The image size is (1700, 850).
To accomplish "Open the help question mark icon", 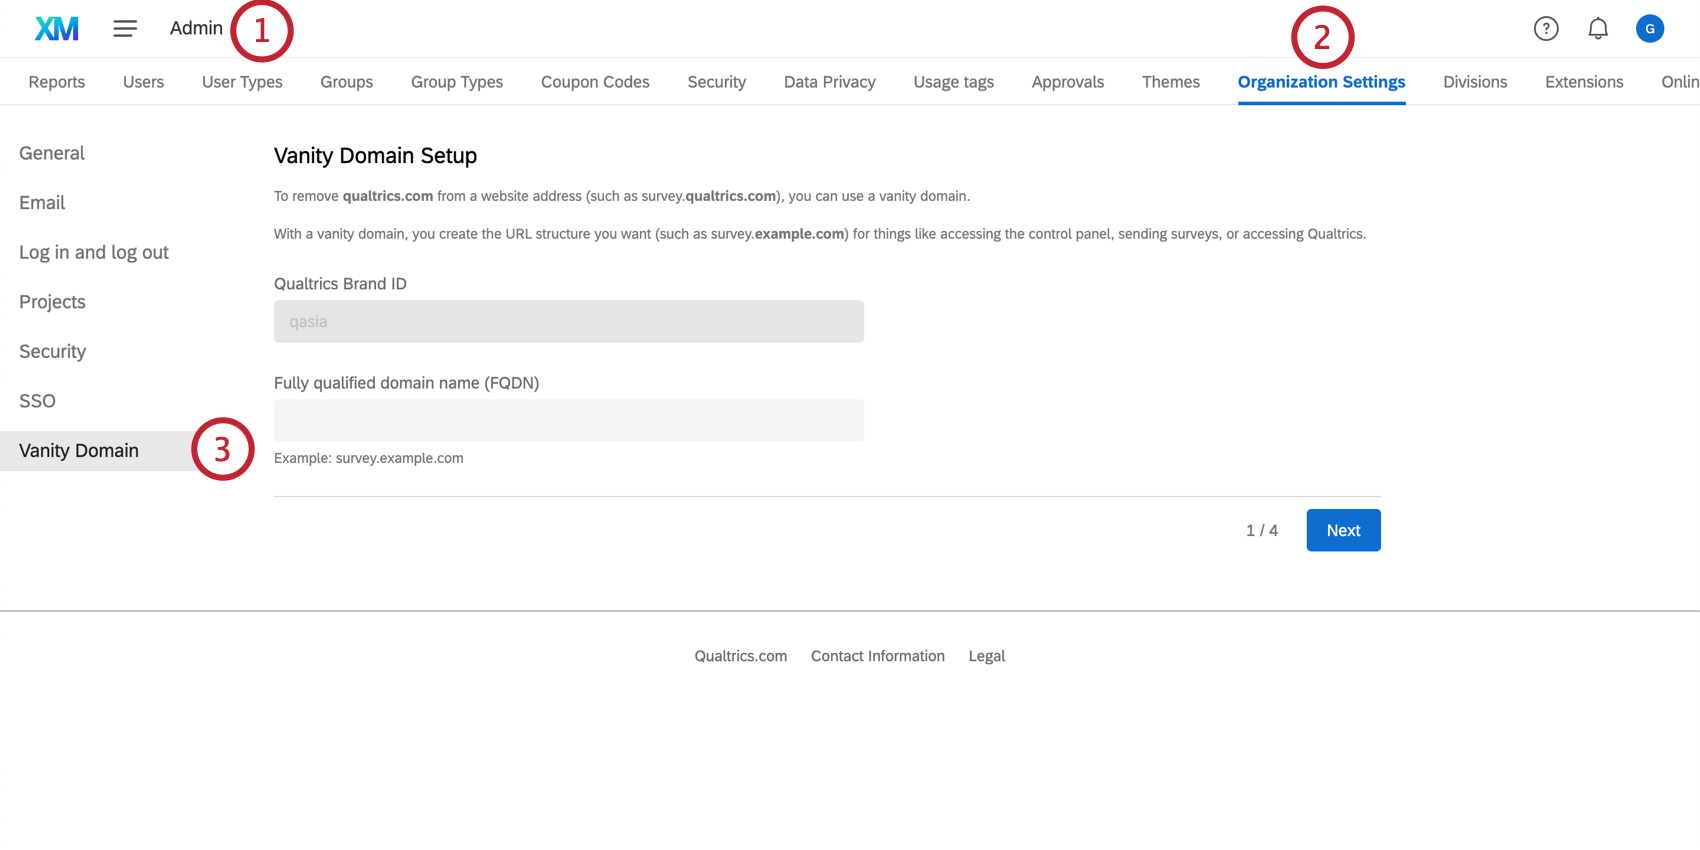I will [x=1546, y=29].
